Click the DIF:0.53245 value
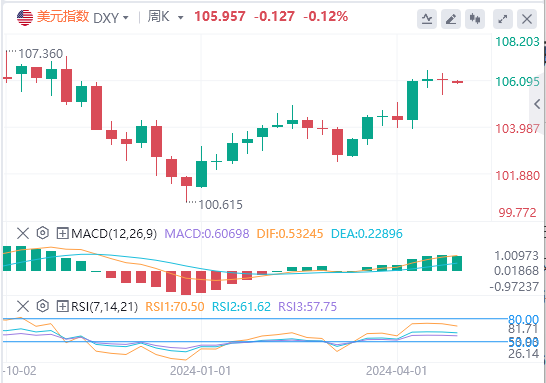Viewport: 546px width, 383px height. (290, 234)
